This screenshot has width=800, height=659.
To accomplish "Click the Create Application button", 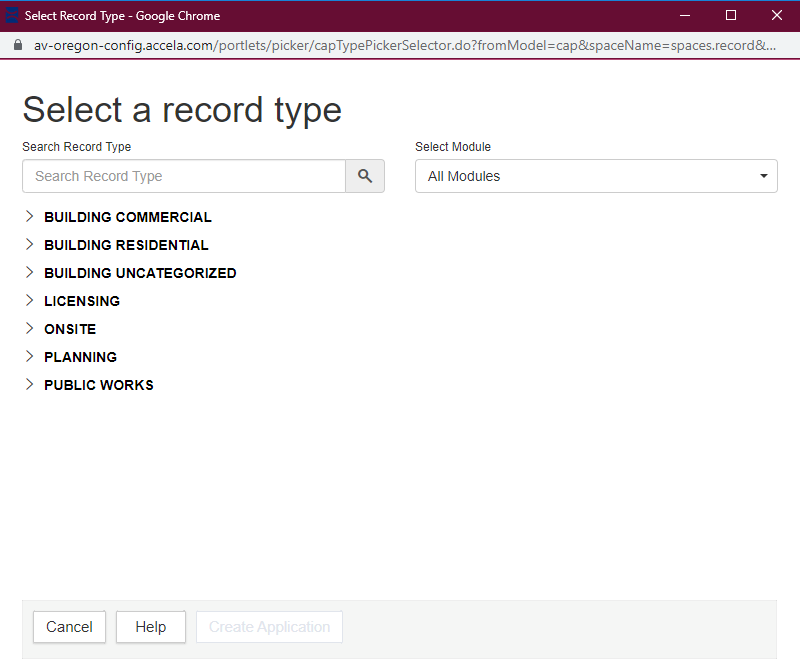I will [269, 627].
